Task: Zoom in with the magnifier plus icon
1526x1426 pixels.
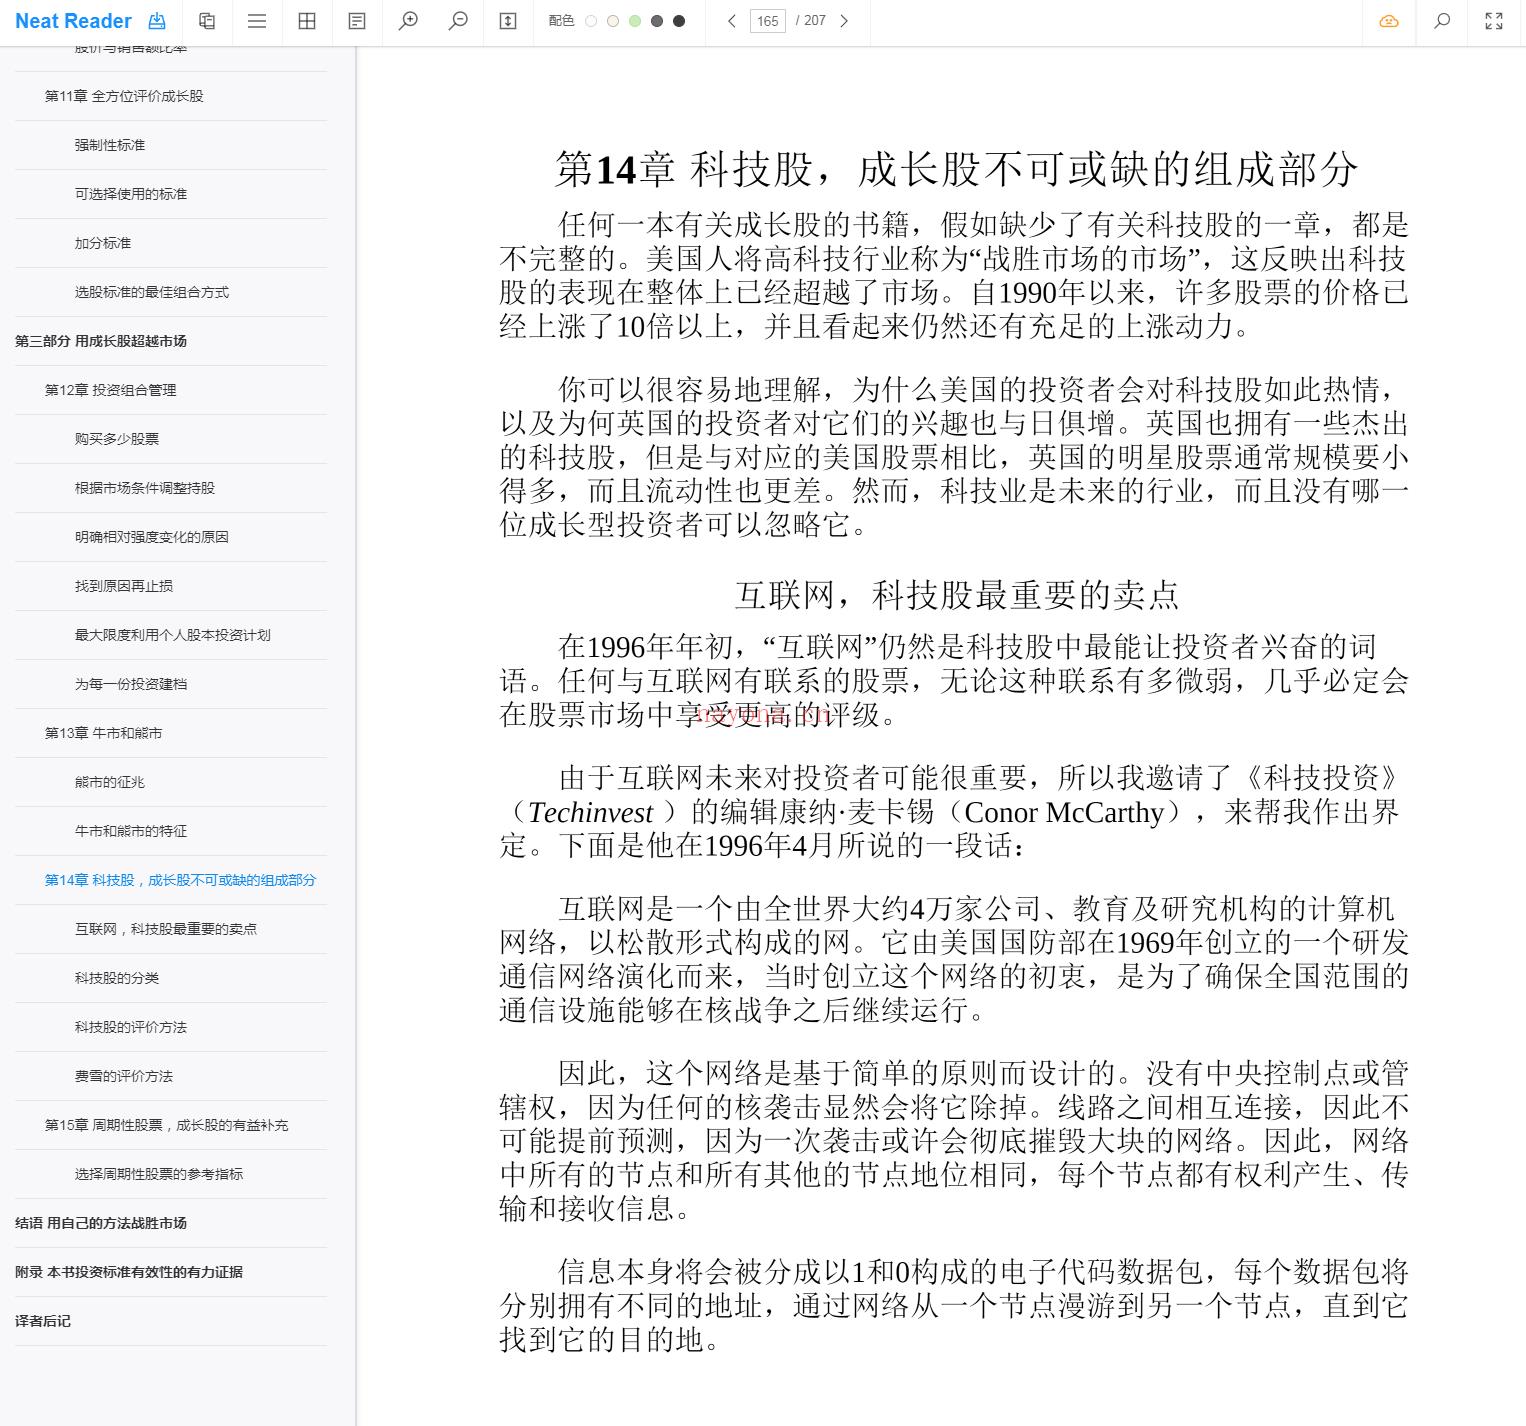Action: [x=408, y=21]
